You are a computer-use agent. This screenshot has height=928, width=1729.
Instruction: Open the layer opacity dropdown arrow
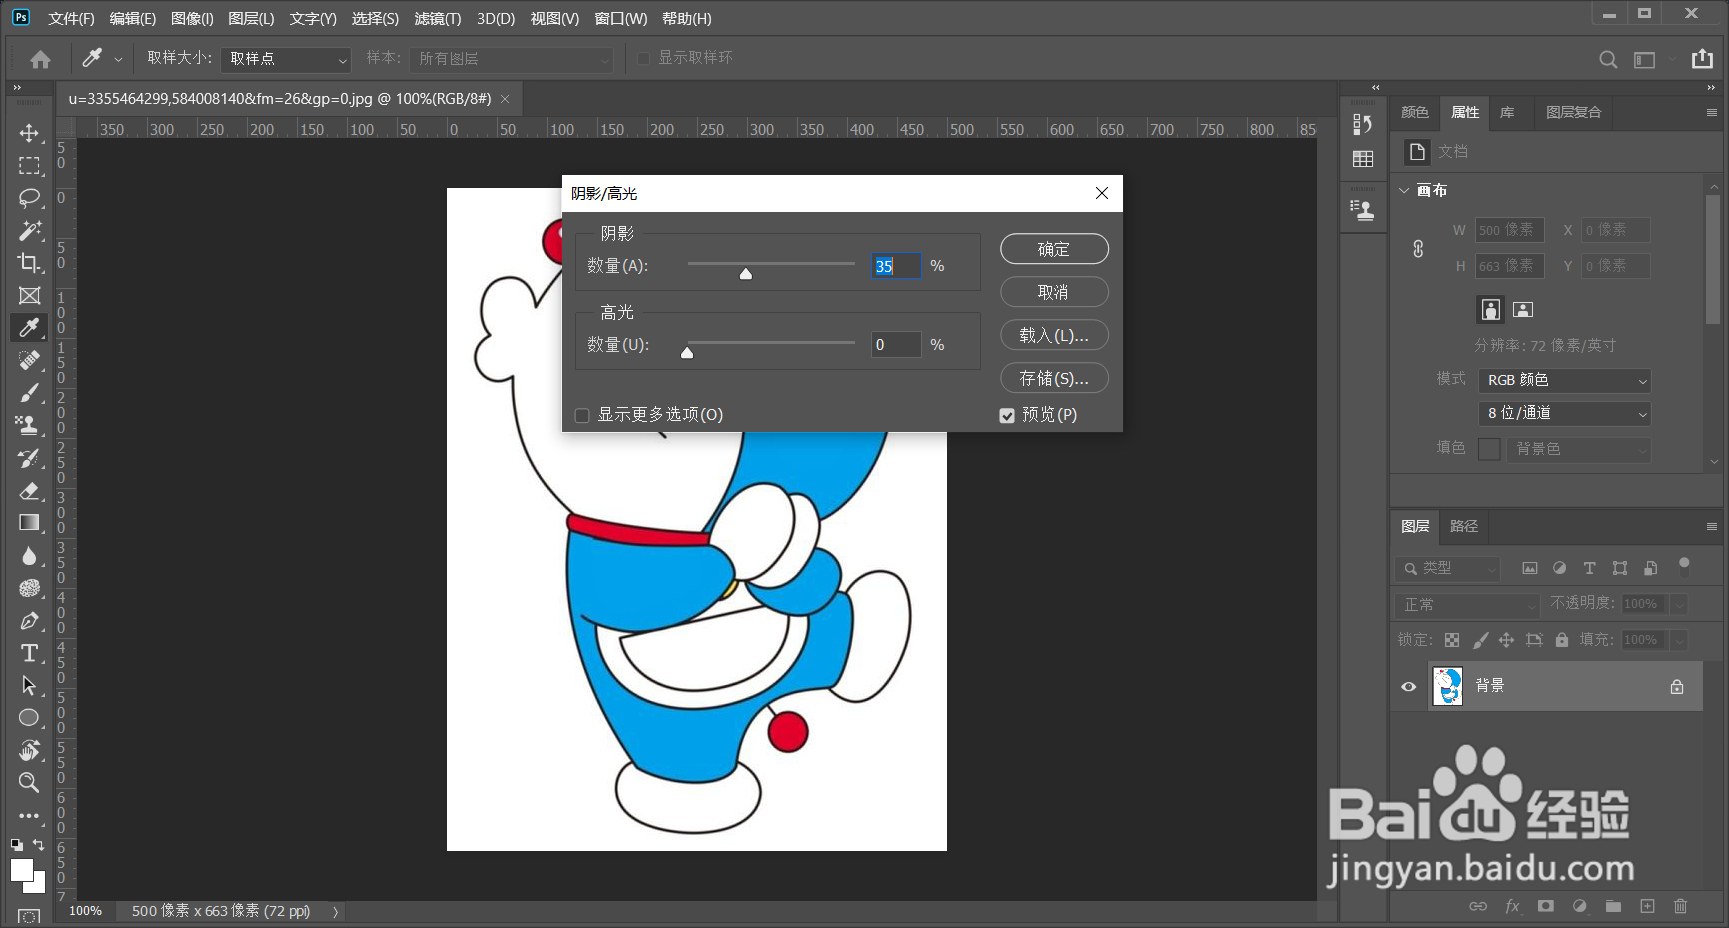pos(1680,604)
